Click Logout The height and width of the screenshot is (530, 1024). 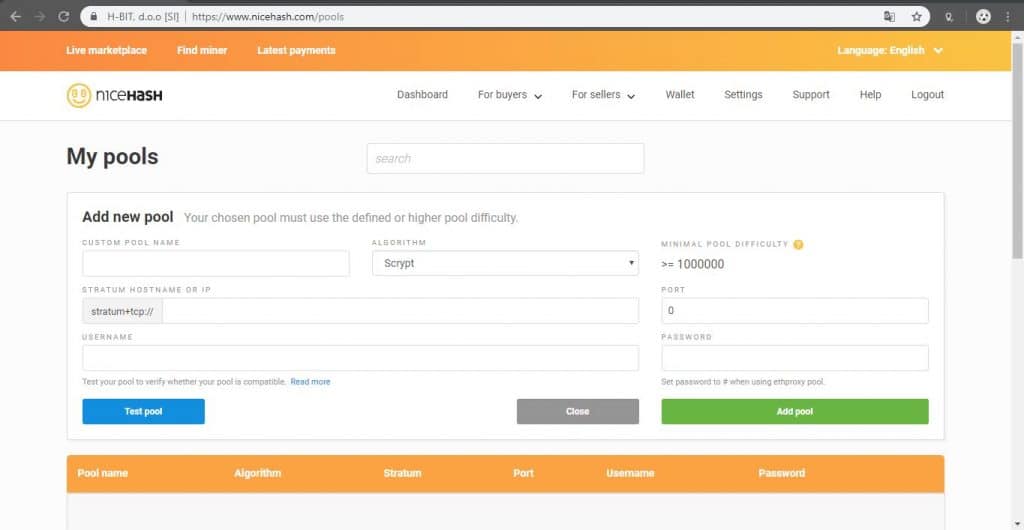(x=927, y=95)
